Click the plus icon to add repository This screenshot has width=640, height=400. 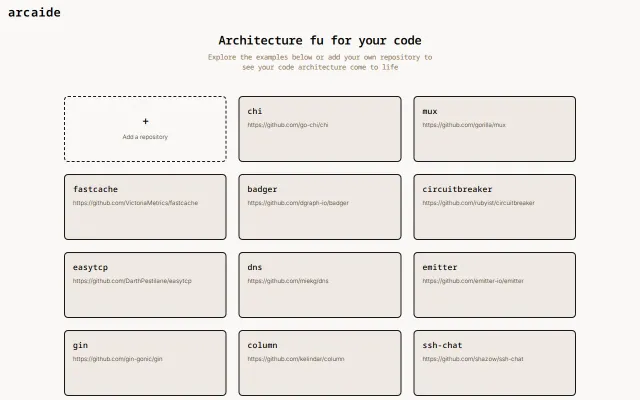pos(145,121)
